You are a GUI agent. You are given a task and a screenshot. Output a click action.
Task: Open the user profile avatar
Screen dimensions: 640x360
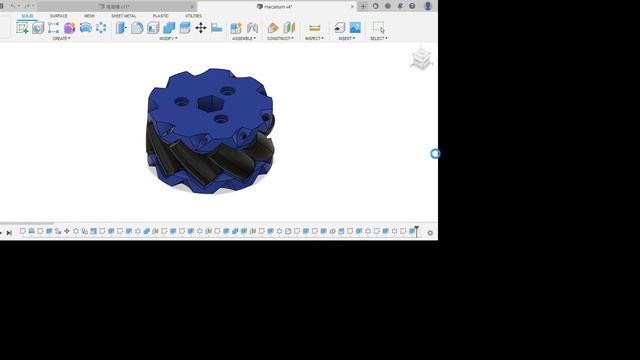[428, 6]
